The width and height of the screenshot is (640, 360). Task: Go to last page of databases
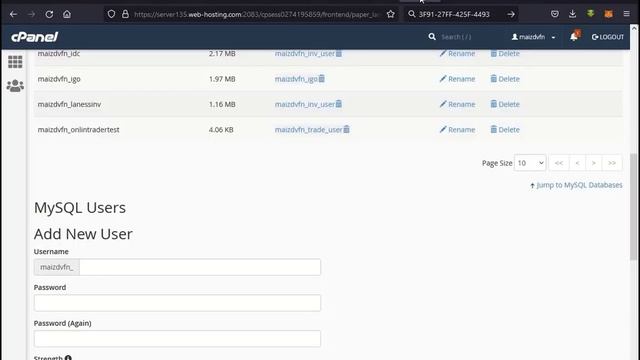pos(612,163)
